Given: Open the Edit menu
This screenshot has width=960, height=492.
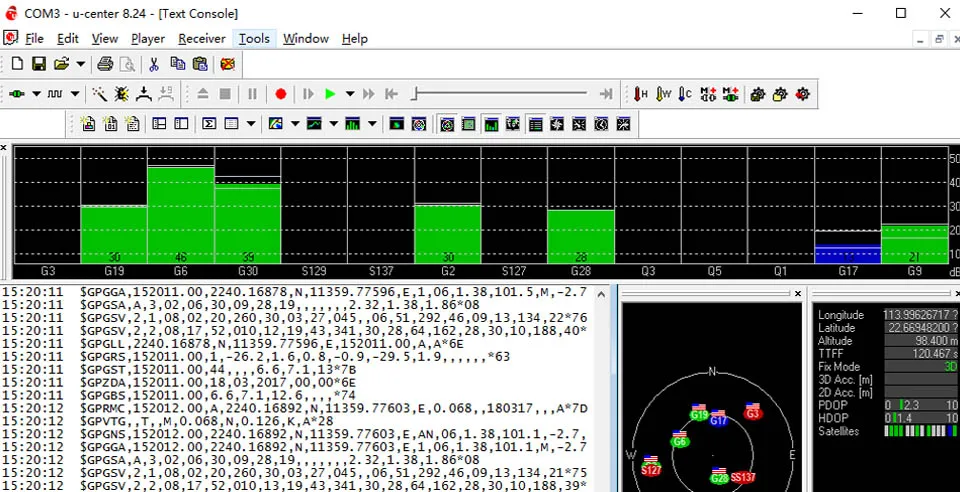Looking at the screenshot, I should coord(67,39).
